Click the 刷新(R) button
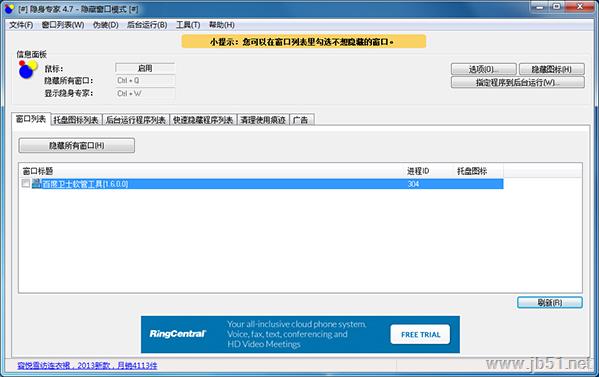The height and width of the screenshot is (377, 599). click(x=550, y=303)
